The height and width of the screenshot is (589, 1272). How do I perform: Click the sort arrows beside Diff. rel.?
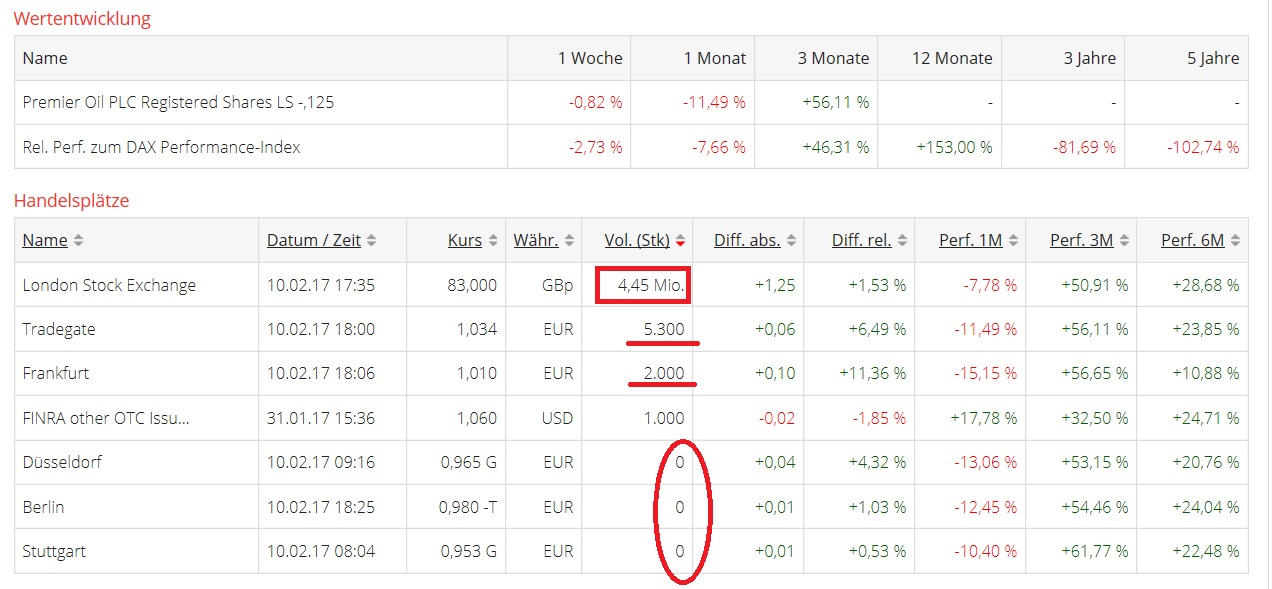tap(902, 241)
